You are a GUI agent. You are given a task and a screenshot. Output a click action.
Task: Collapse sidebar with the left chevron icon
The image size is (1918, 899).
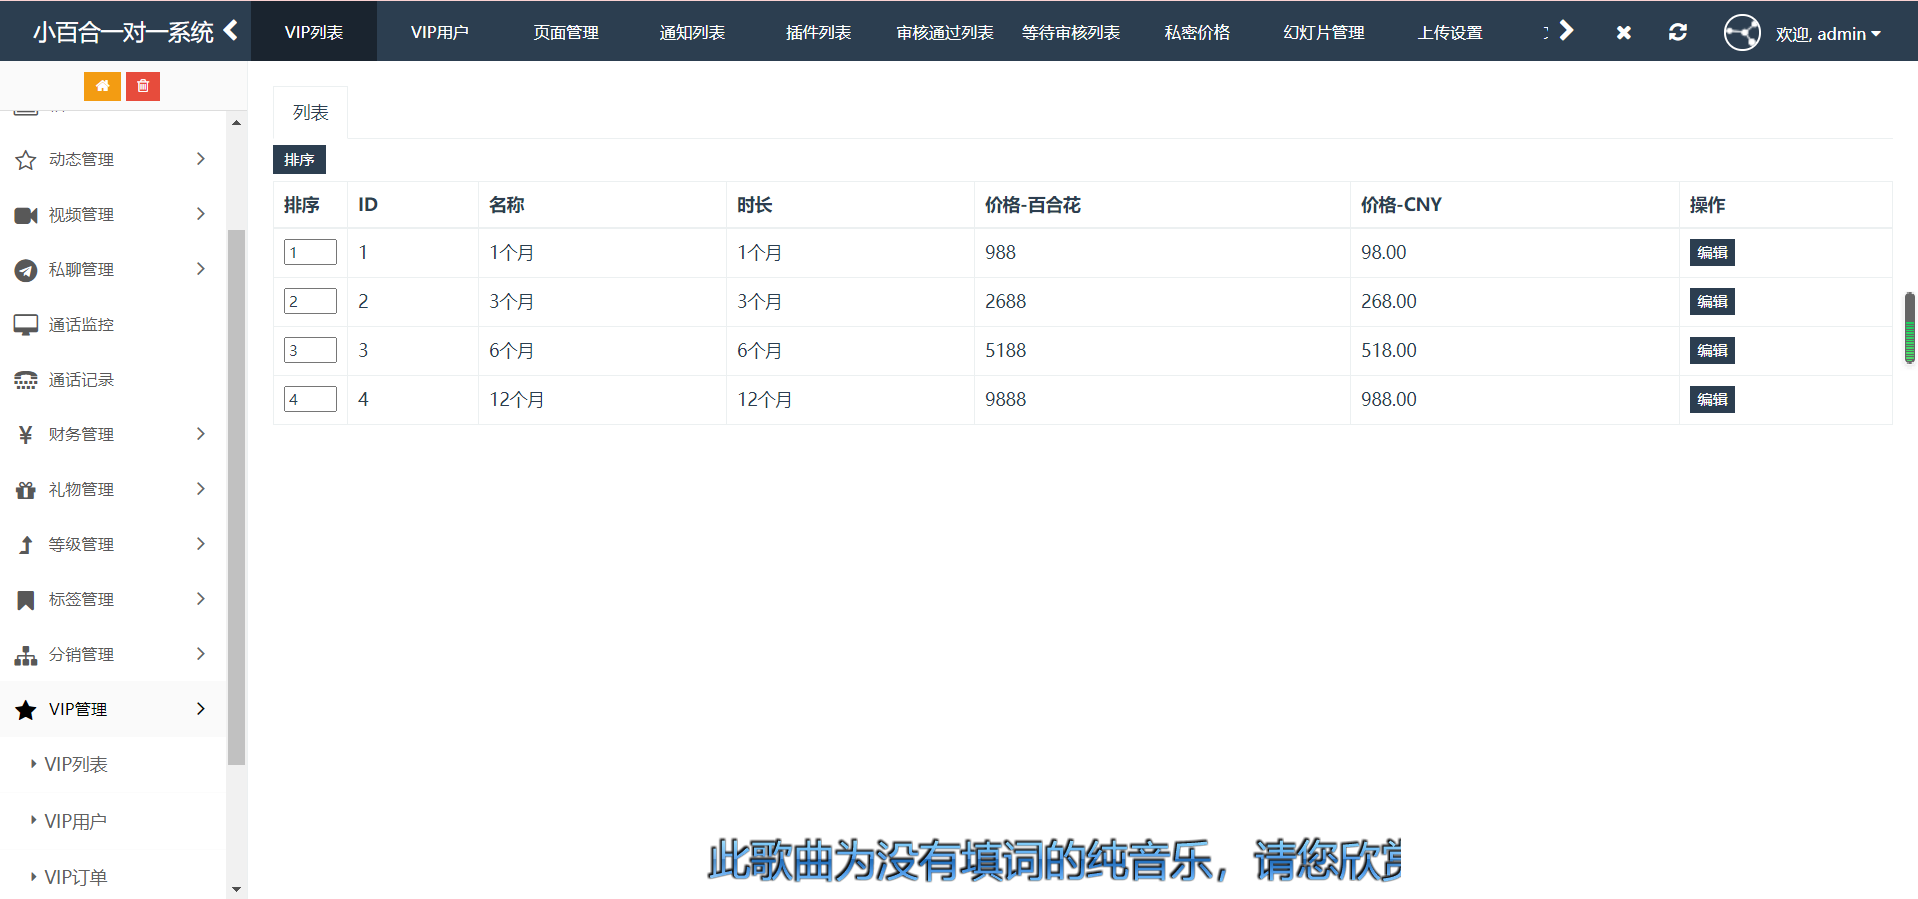[x=231, y=31]
